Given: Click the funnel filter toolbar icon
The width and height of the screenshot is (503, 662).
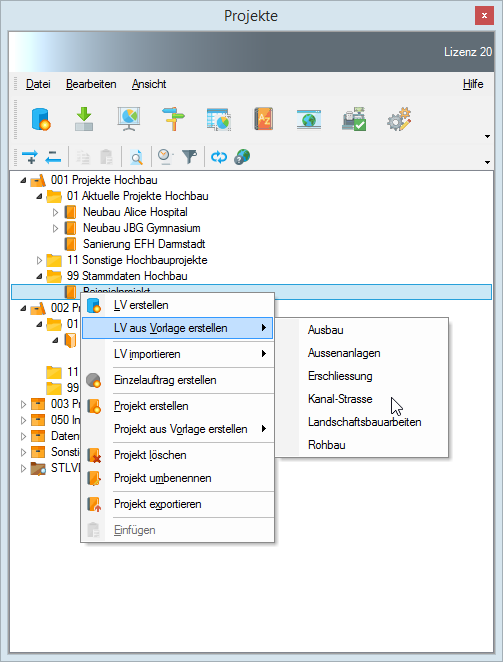Looking at the screenshot, I should coord(190,157).
